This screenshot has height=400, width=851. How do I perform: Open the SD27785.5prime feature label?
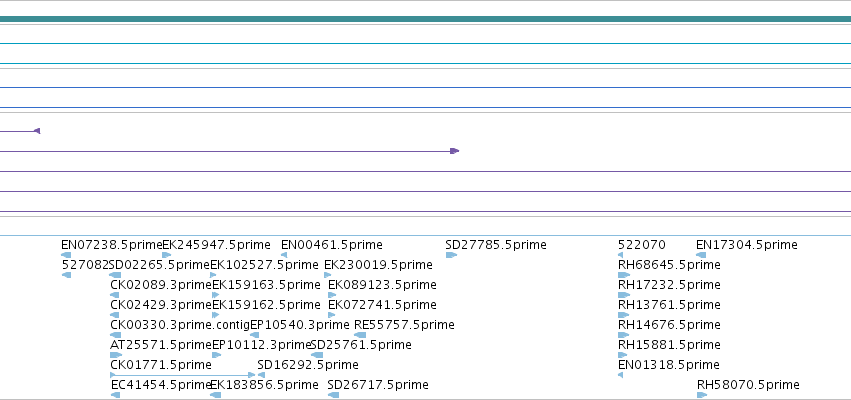(496, 245)
